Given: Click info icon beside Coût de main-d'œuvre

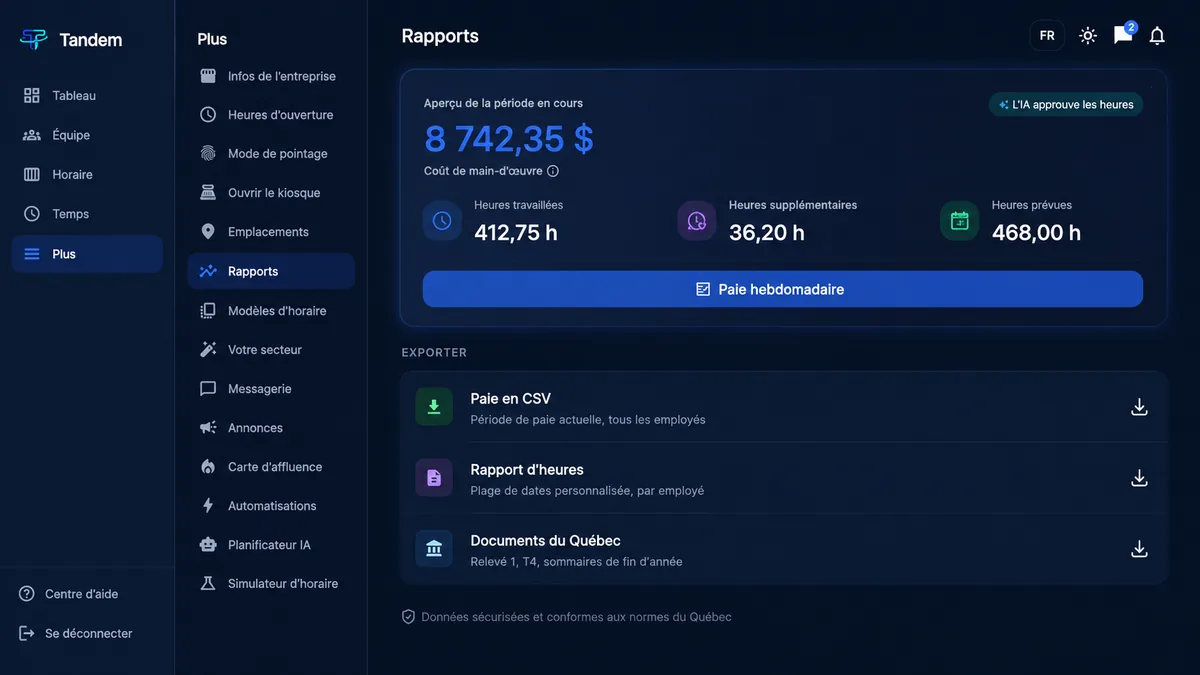Looking at the screenshot, I should tap(553, 171).
